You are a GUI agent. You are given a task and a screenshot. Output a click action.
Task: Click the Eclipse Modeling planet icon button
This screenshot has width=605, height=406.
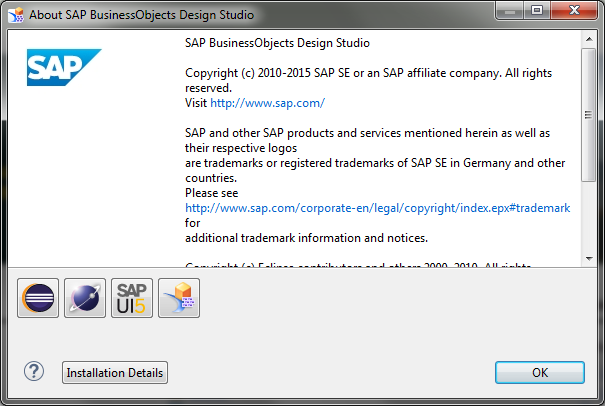pos(85,298)
